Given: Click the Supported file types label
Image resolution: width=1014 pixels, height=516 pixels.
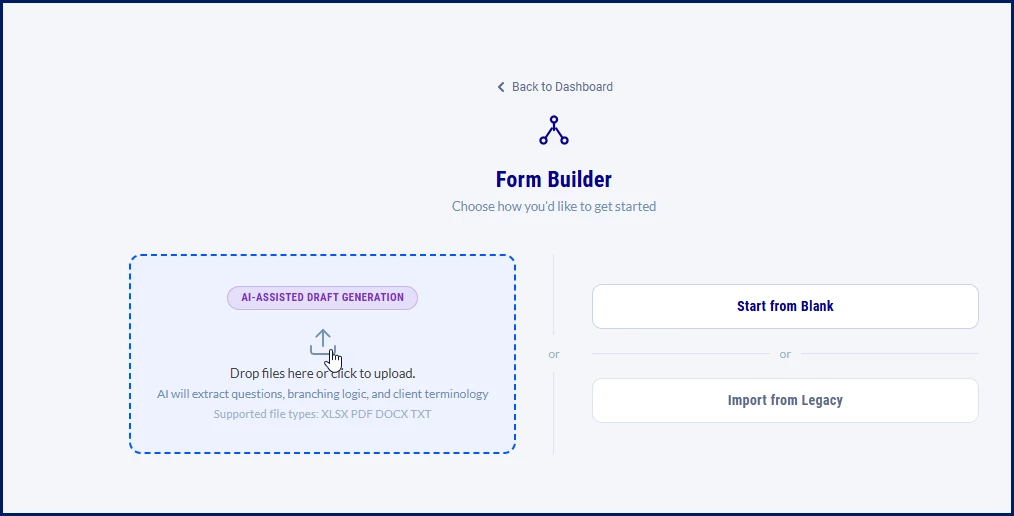Looking at the screenshot, I should tap(266, 414).
